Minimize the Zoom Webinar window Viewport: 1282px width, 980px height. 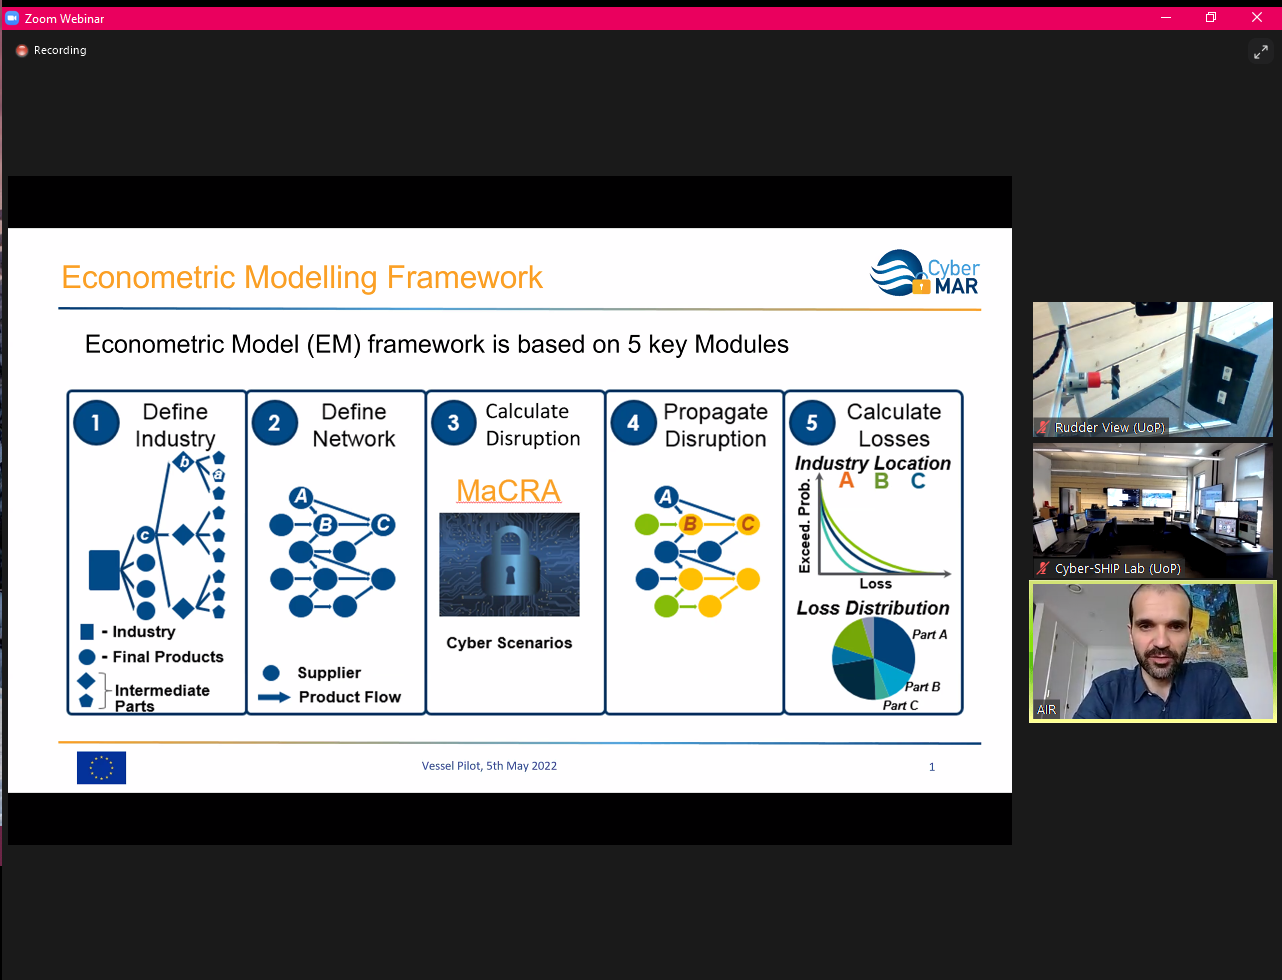tap(1165, 18)
